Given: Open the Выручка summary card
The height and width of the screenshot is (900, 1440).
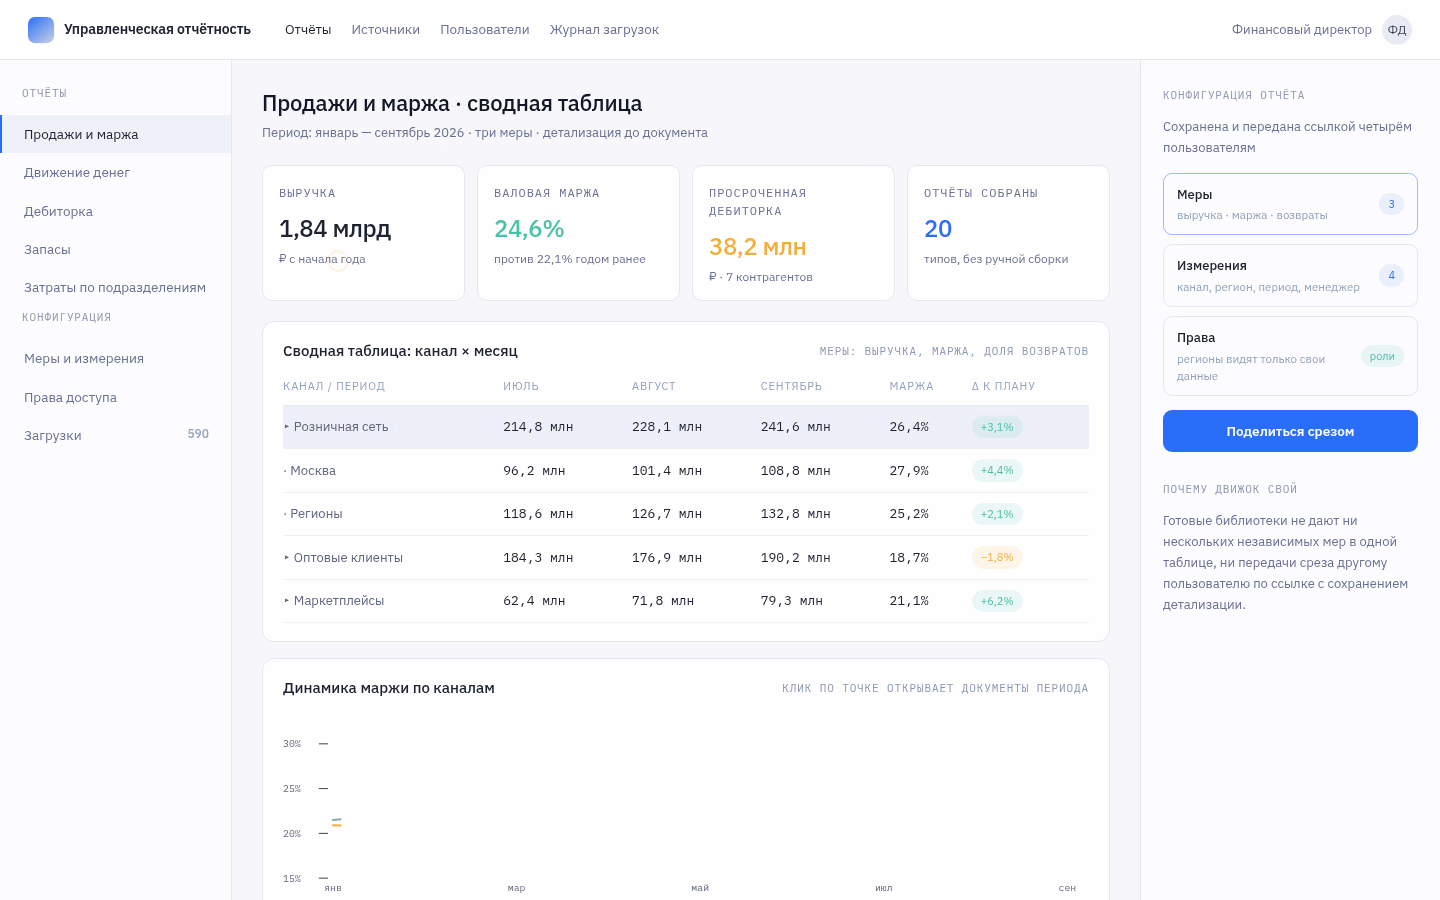Looking at the screenshot, I should pyautogui.click(x=363, y=233).
